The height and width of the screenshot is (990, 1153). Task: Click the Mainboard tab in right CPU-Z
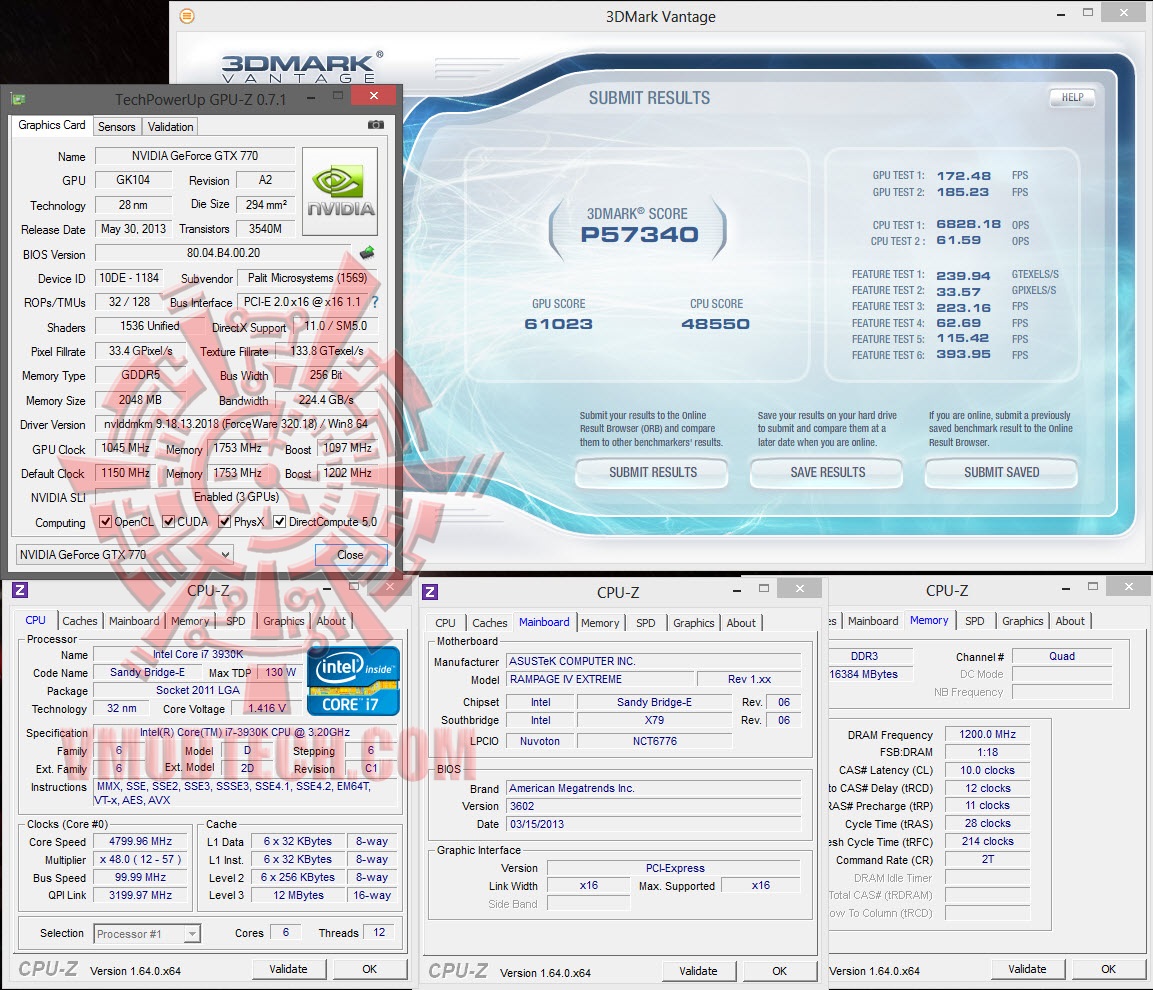click(x=873, y=621)
